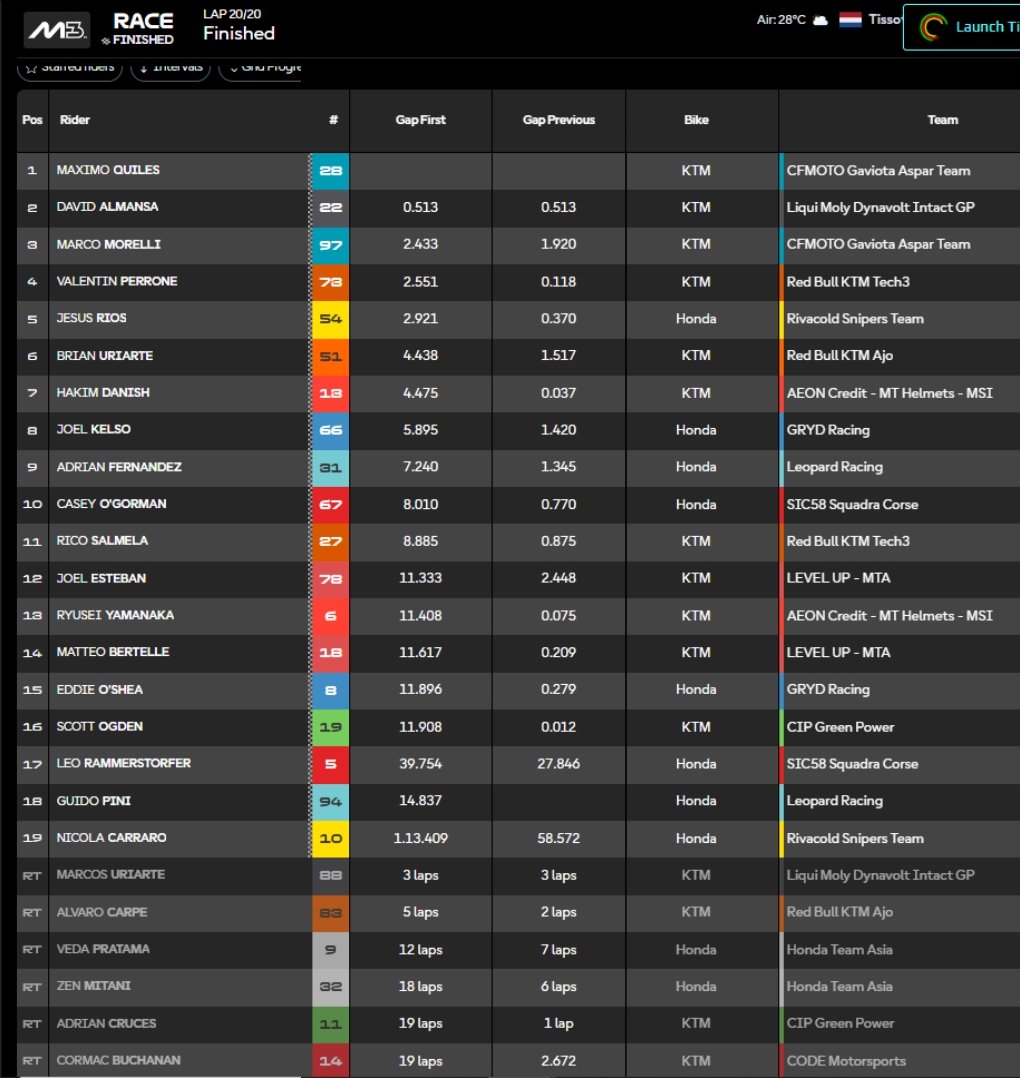This screenshot has height=1078, width=1020.
Task: Click the Rider column header
Action: tap(74, 120)
